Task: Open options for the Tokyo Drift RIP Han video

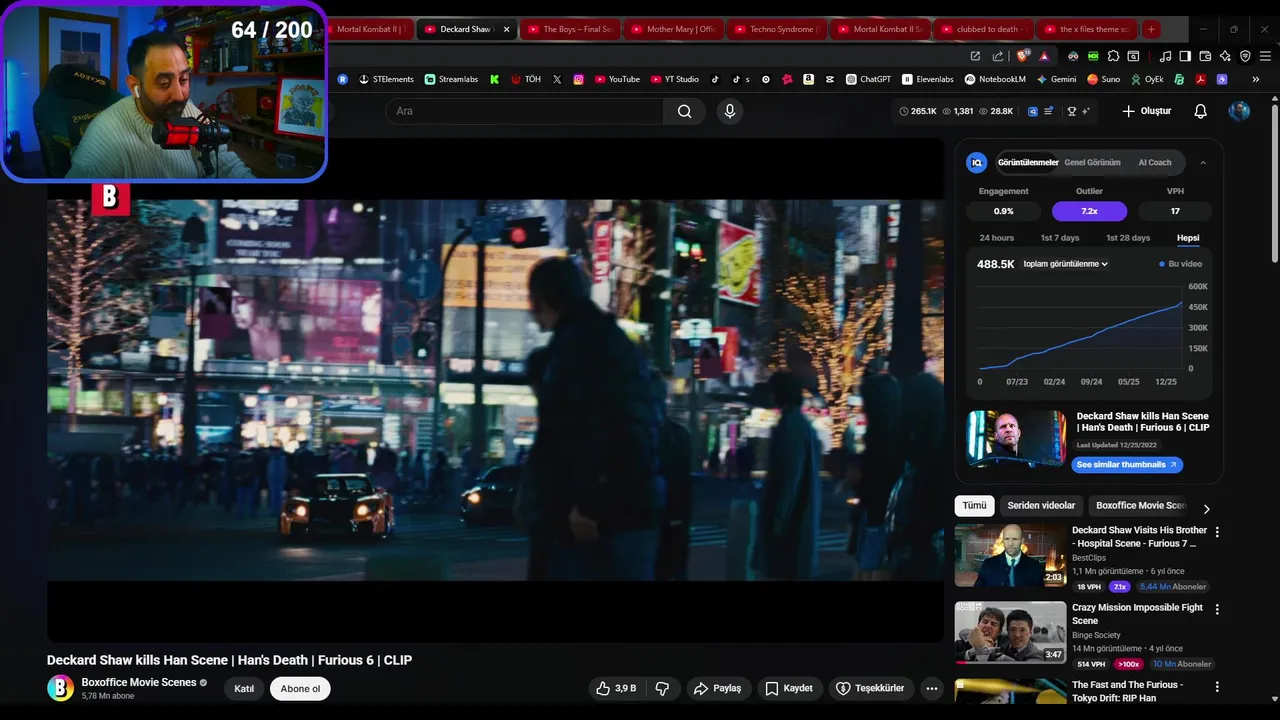Action: [x=1217, y=687]
